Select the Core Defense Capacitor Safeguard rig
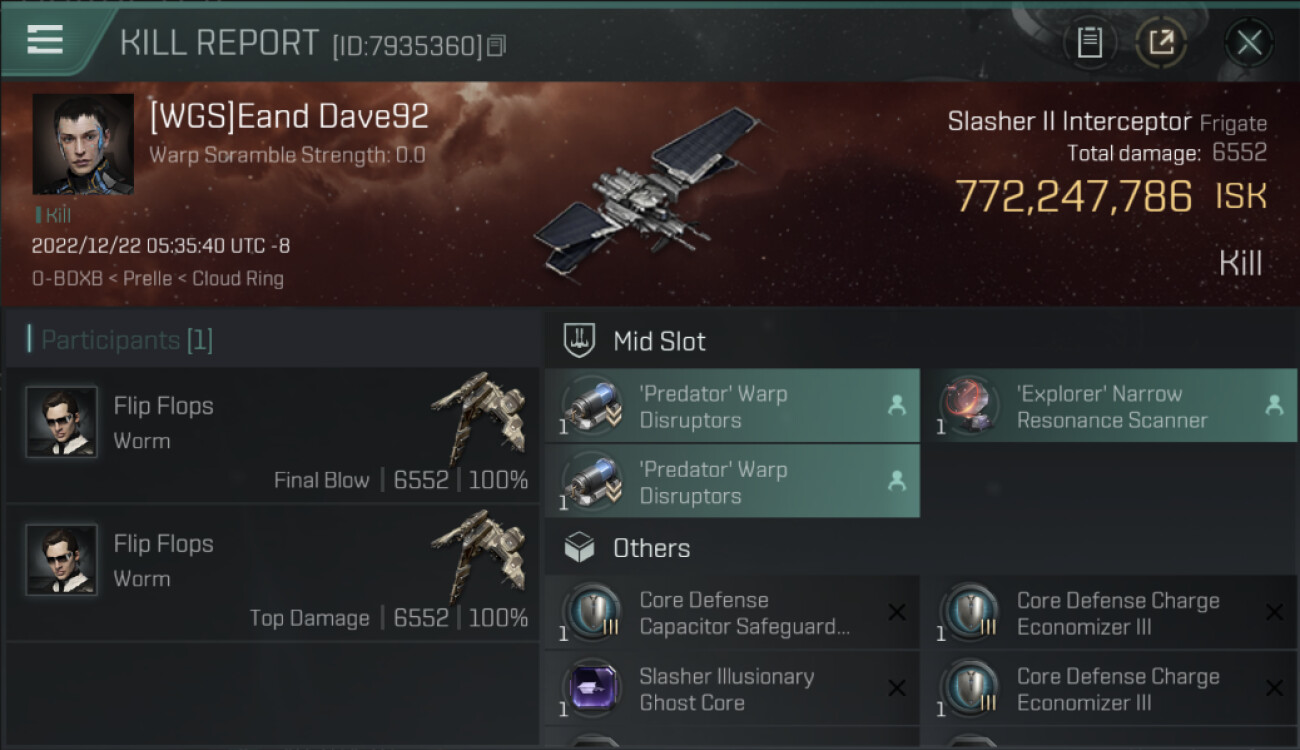Viewport: 1300px width, 750px height. (x=732, y=613)
